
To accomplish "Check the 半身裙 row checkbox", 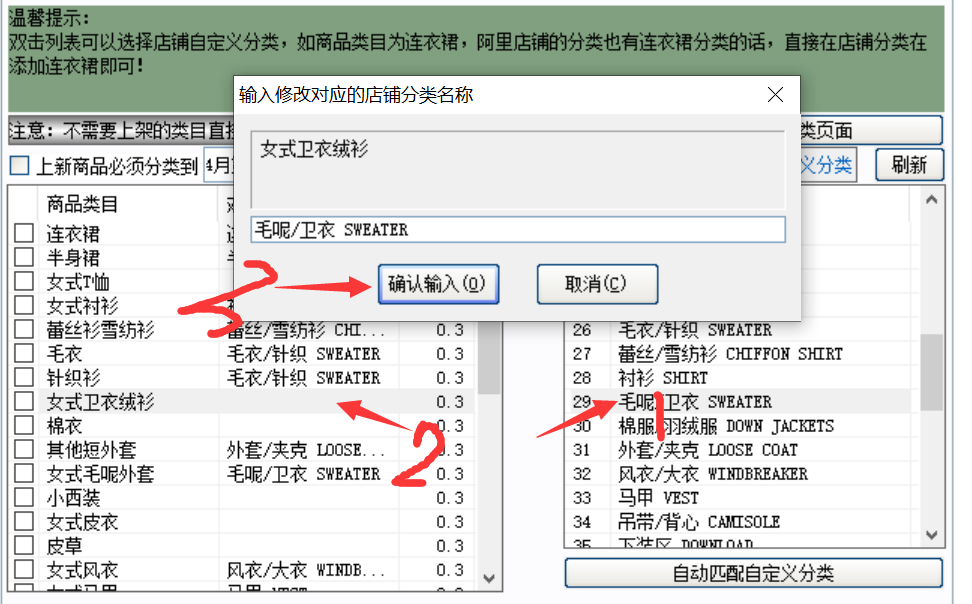I will coord(24,257).
